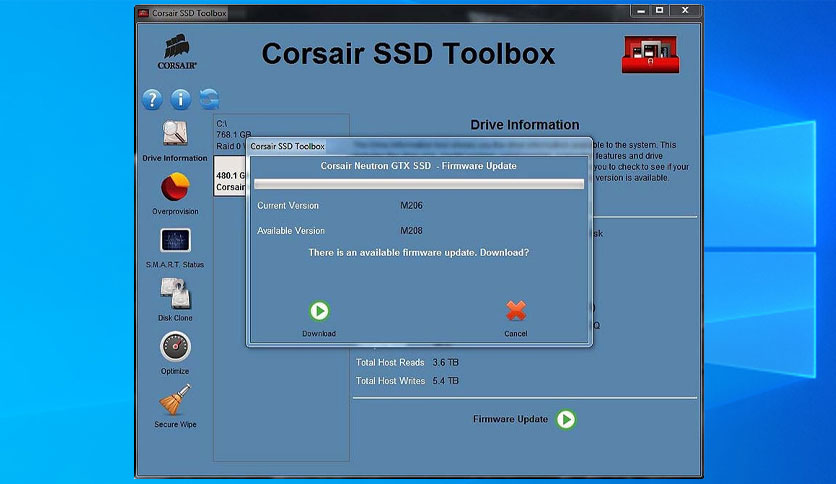Click the green Download arrow in dialog
Screen dimensions: 836x484
point(319,311)
